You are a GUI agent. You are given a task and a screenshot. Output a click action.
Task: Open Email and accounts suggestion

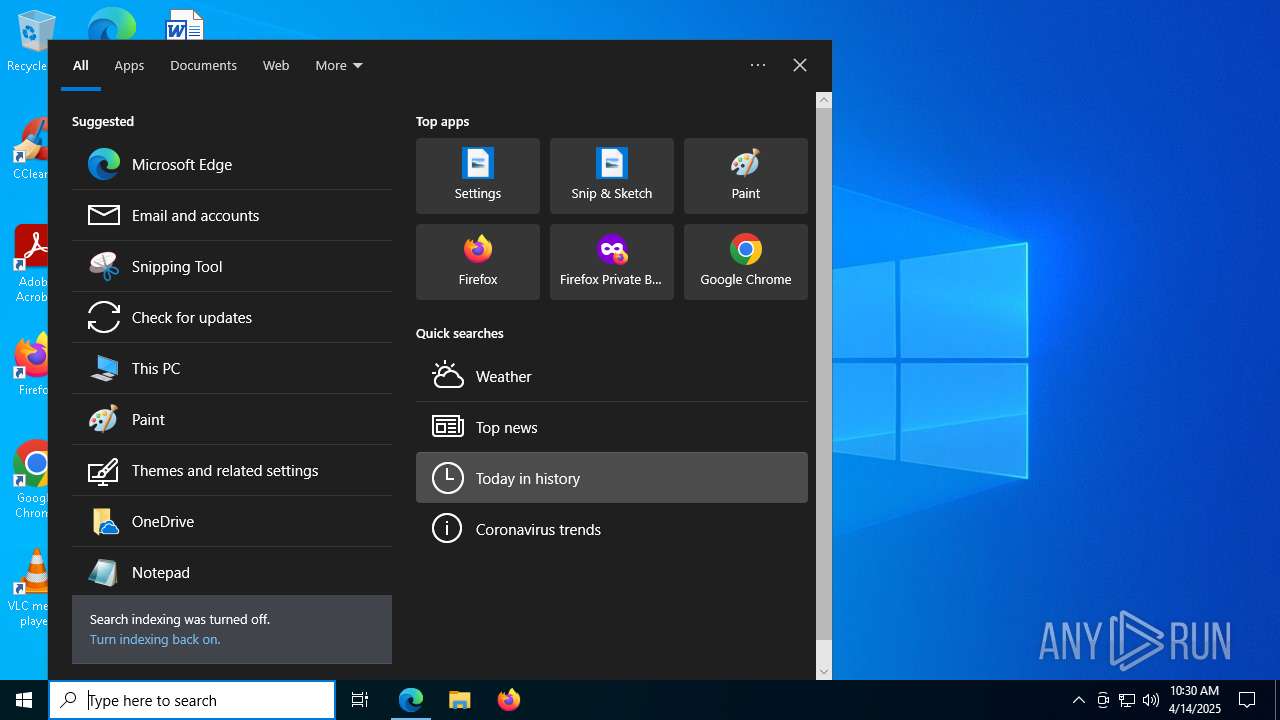[232, 215]
